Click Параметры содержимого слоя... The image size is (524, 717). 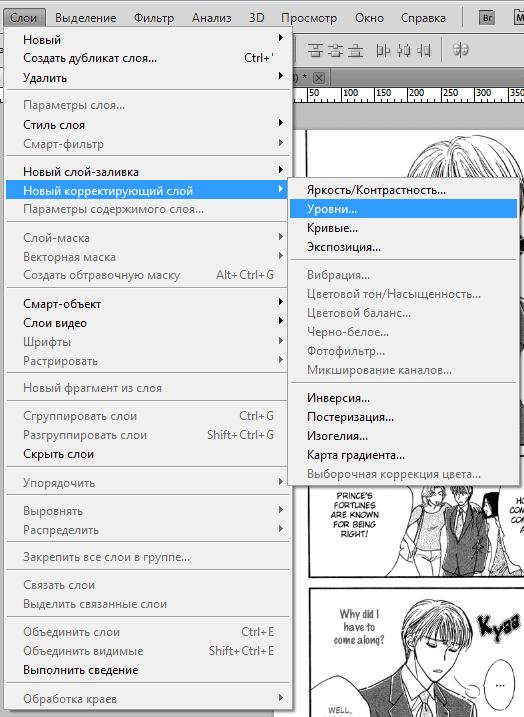click(x=148, y=209)
